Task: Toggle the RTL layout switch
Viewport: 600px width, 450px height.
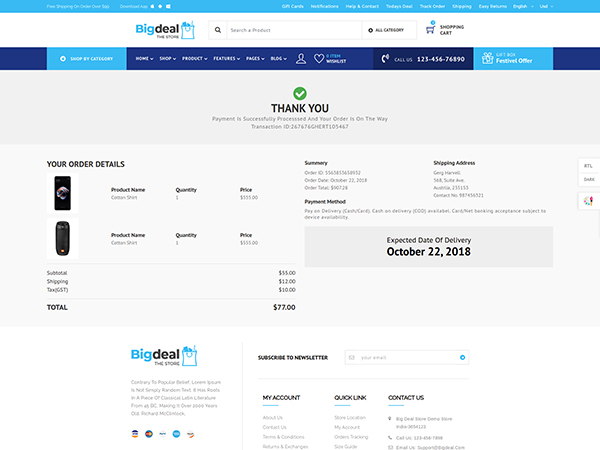Action: coord(588,166)
